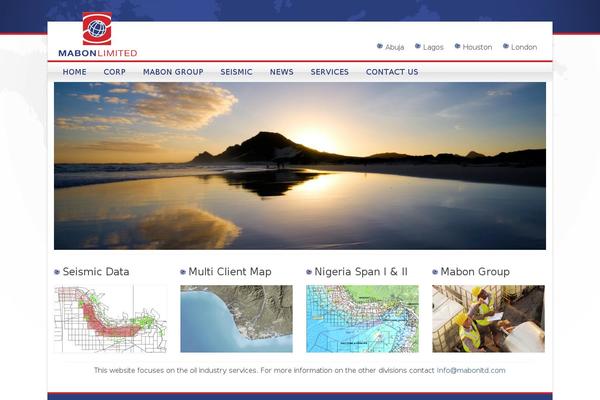Click the bullet icon before Nigeria Span I & II
The height and width of the screenshot is (400, 600).
point(309,272)
